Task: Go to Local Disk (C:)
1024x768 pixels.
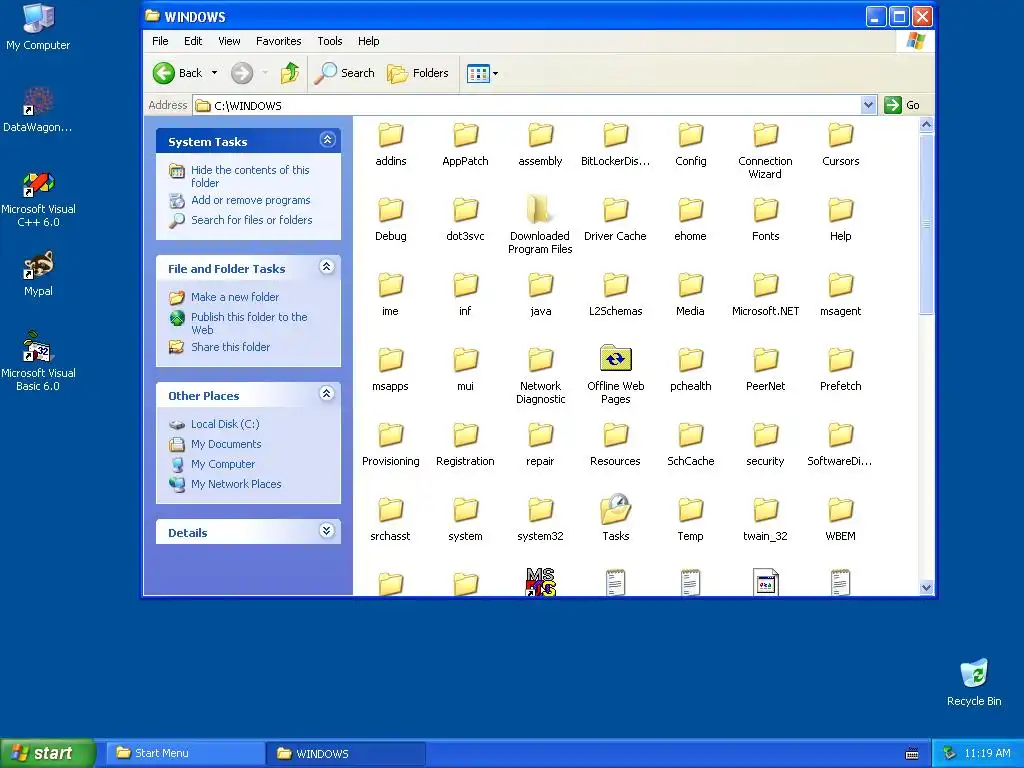Action: point(225,424)
